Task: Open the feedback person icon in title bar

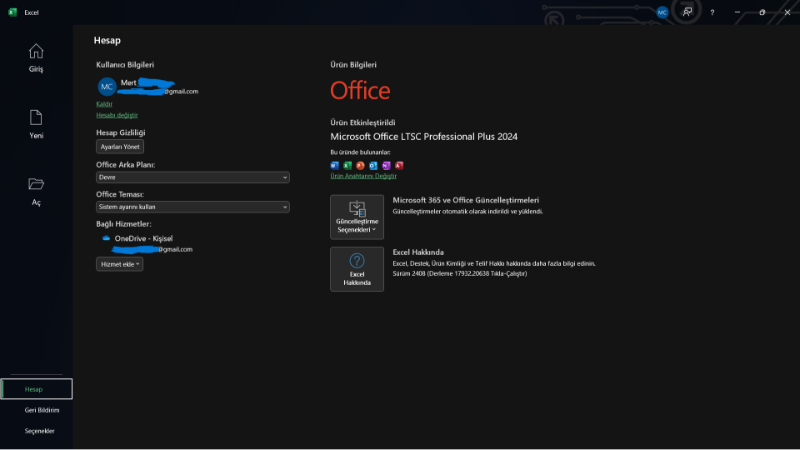Action: point(687,12)
